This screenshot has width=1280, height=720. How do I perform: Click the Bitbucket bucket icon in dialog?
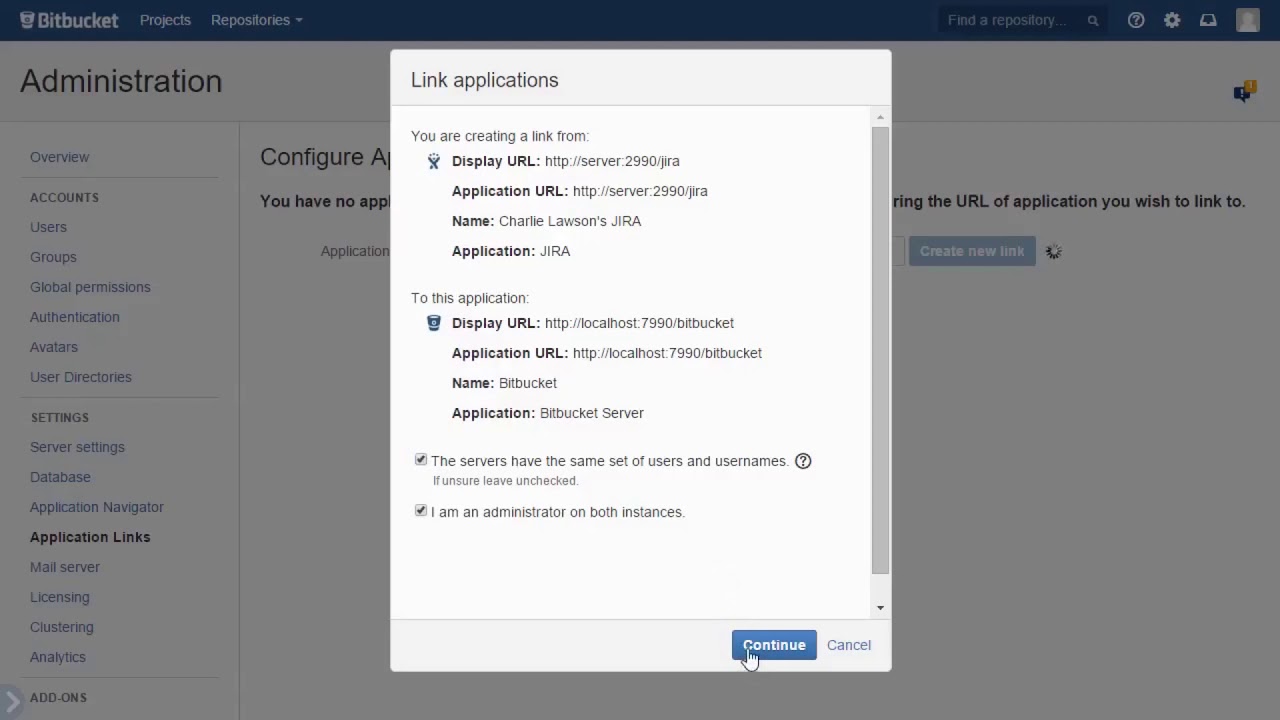click(x=434, y=323)
